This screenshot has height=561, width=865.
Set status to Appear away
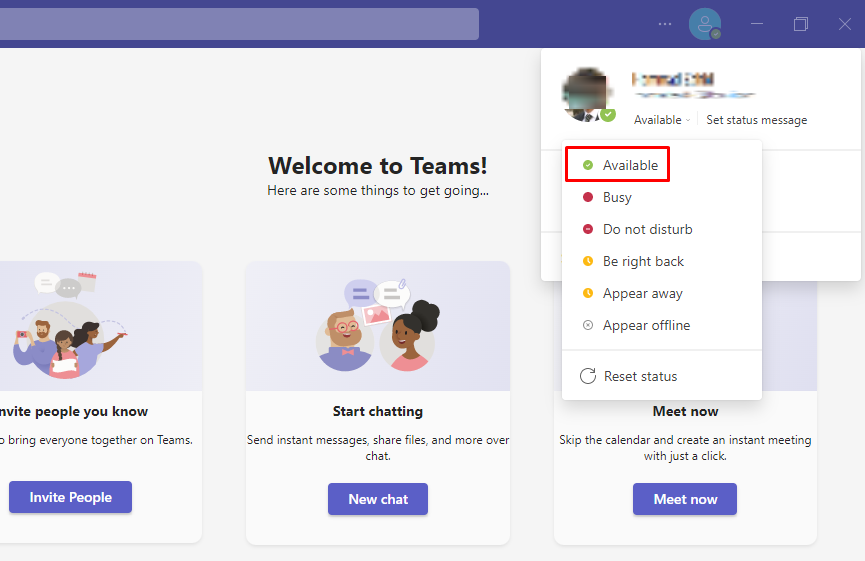point(662,293)
